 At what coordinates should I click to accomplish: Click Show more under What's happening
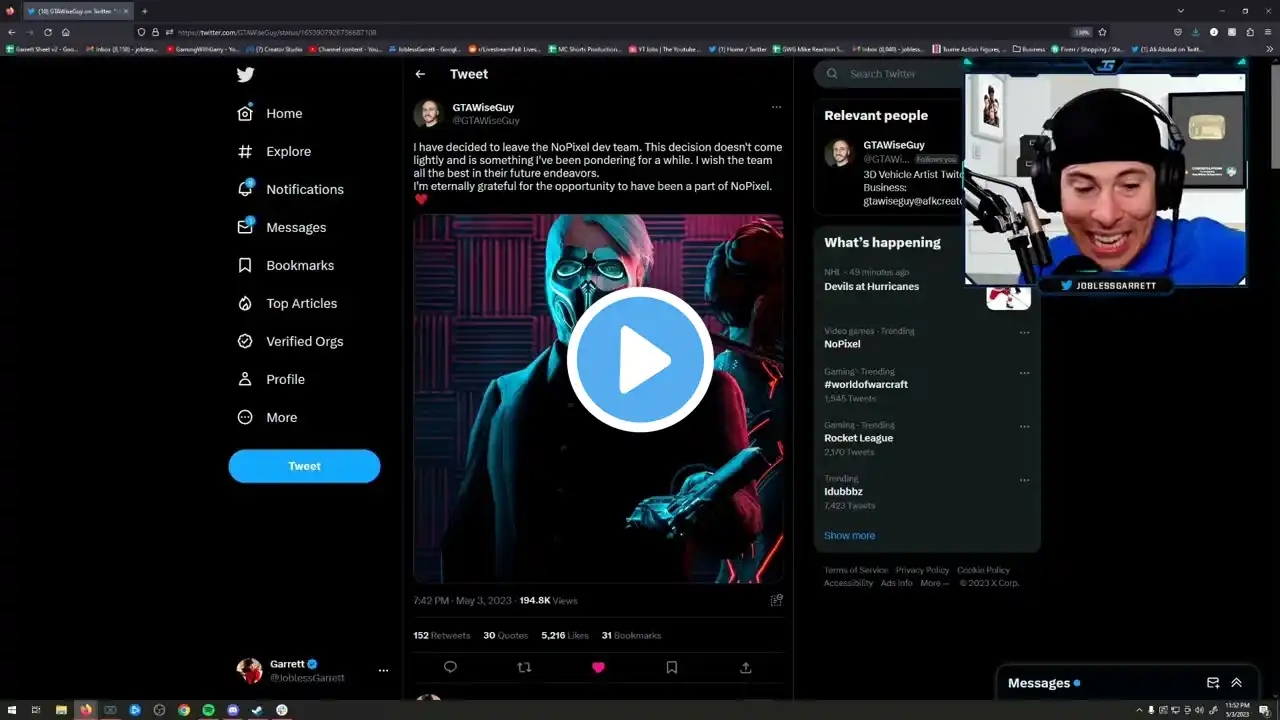(849, 535)
